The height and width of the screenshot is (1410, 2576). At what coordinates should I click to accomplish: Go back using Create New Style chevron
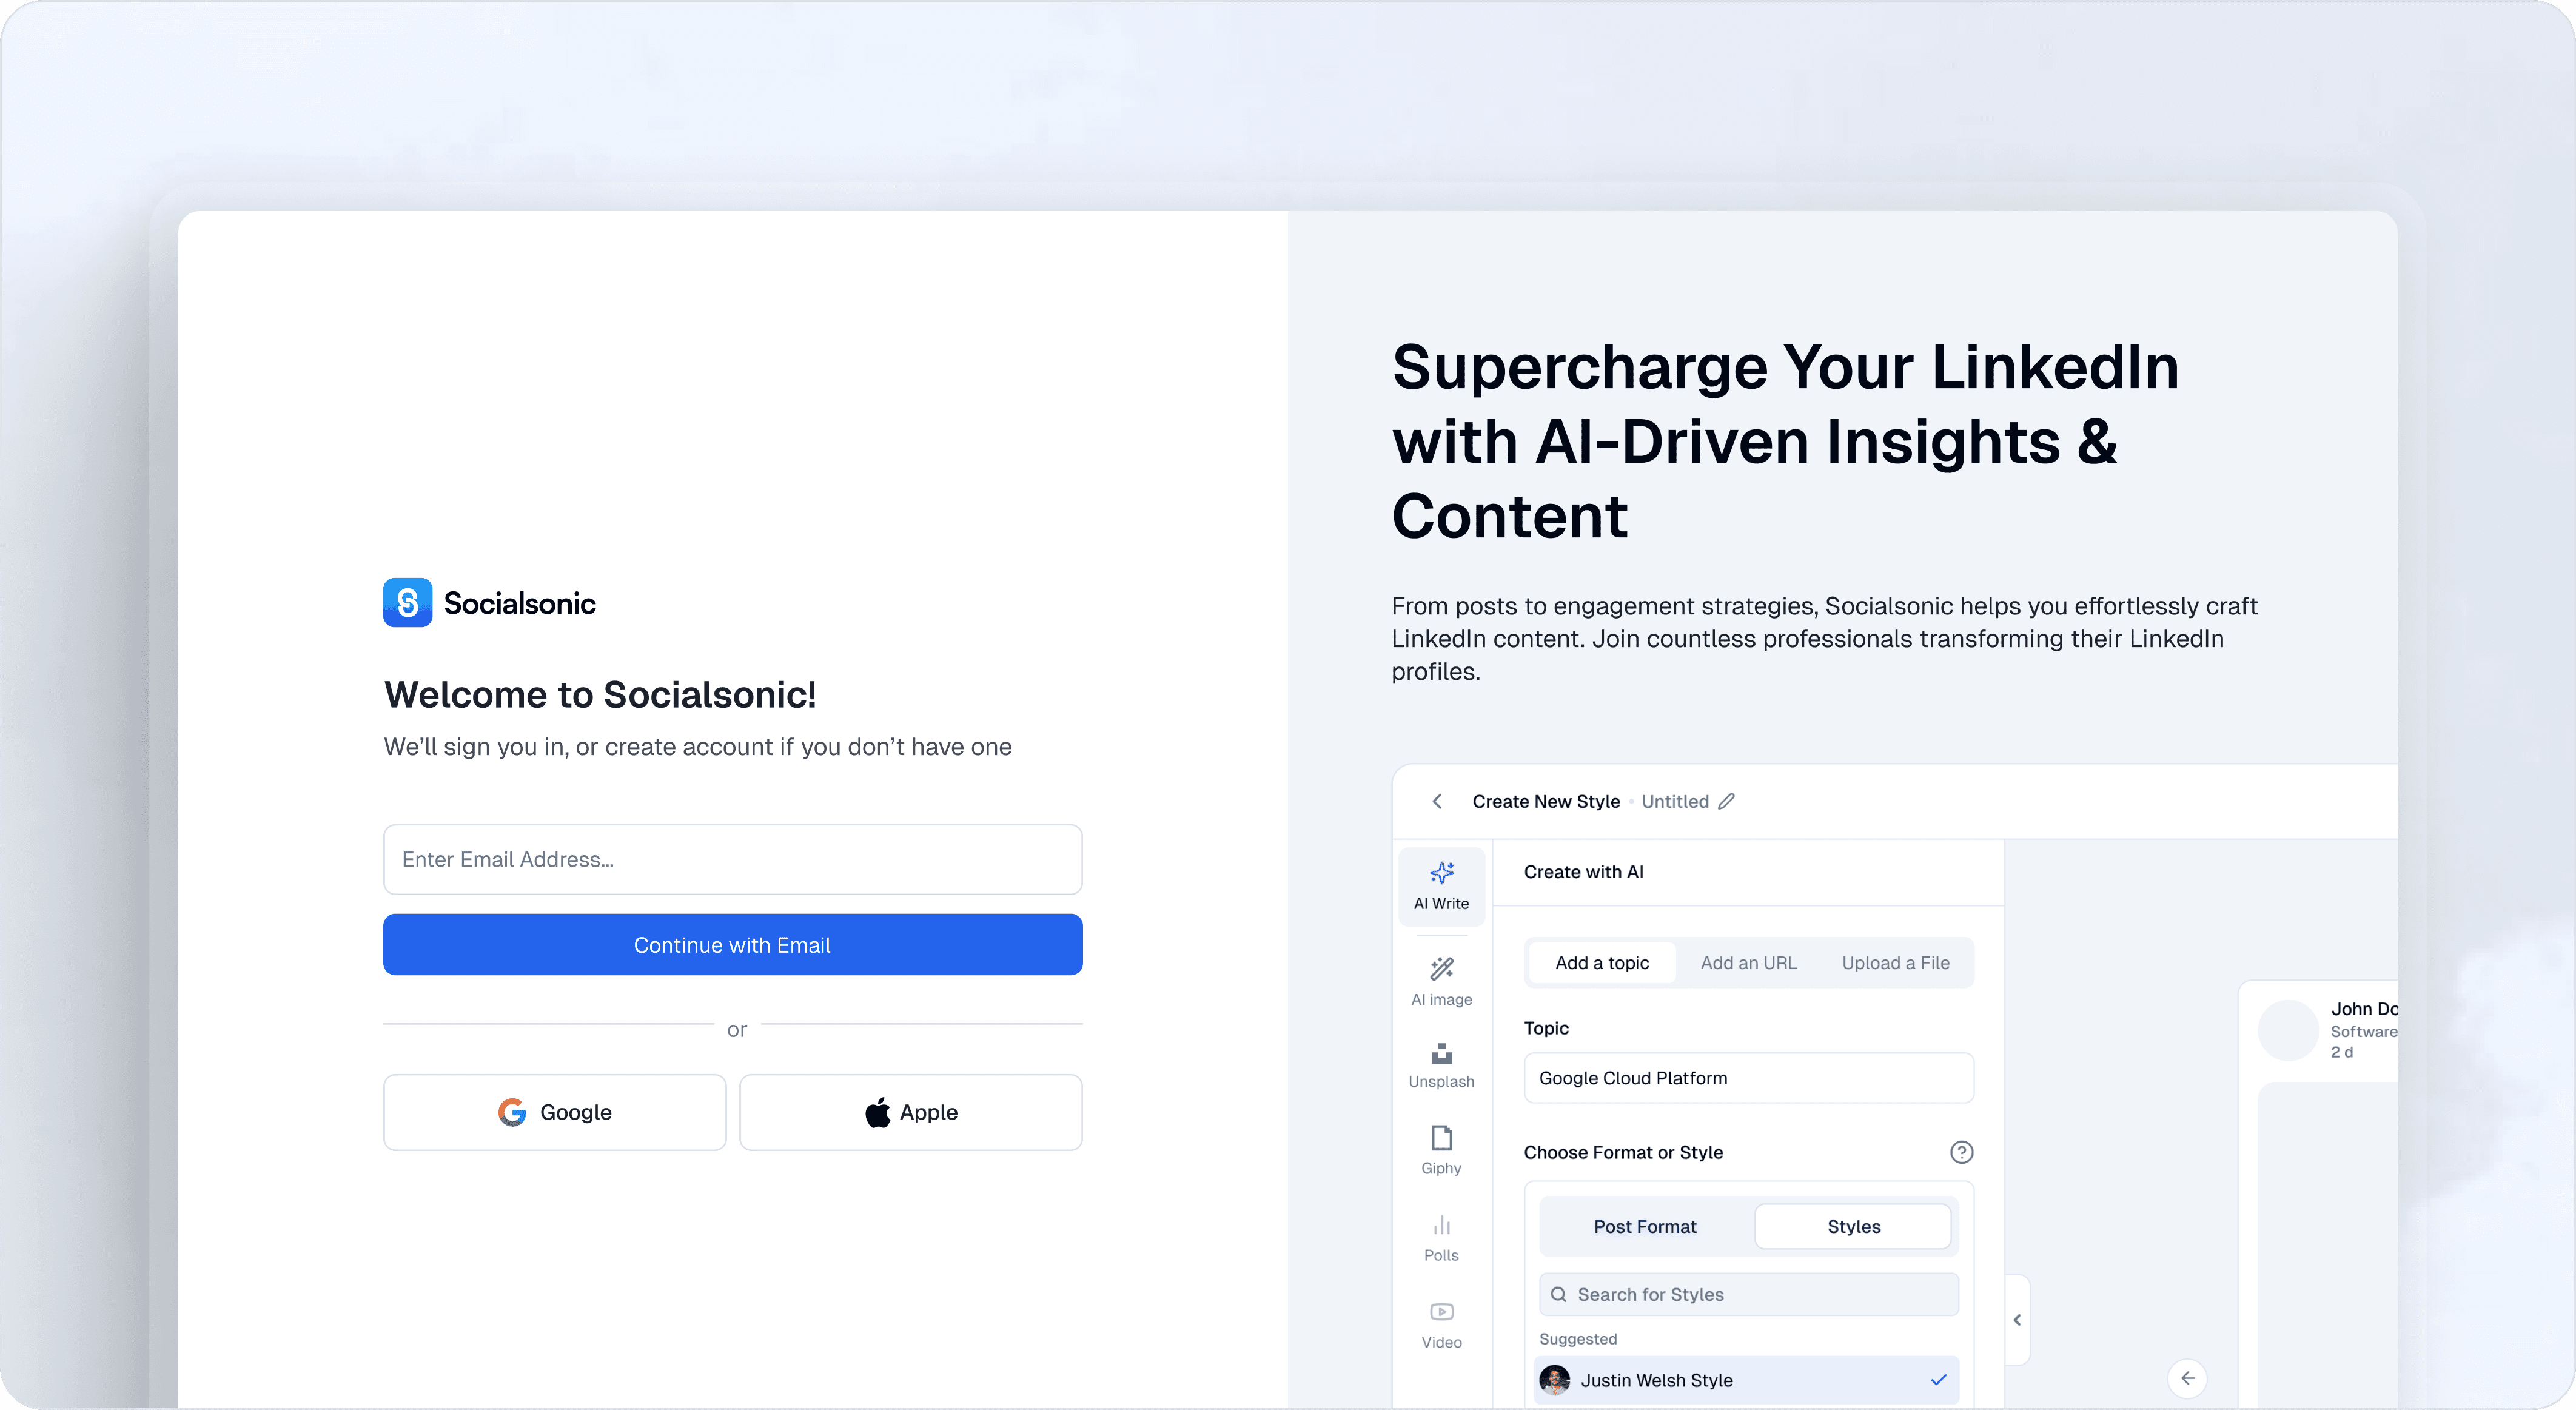point(1437,801)
